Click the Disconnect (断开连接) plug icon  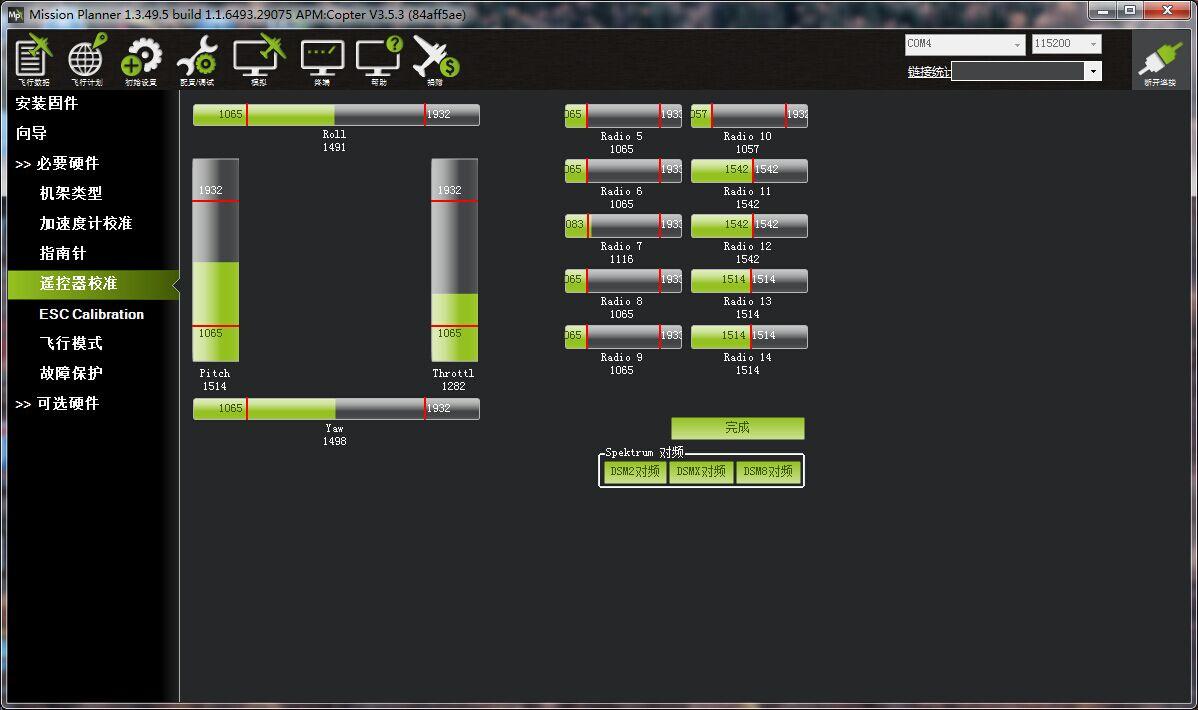[x=1160, y=60]
